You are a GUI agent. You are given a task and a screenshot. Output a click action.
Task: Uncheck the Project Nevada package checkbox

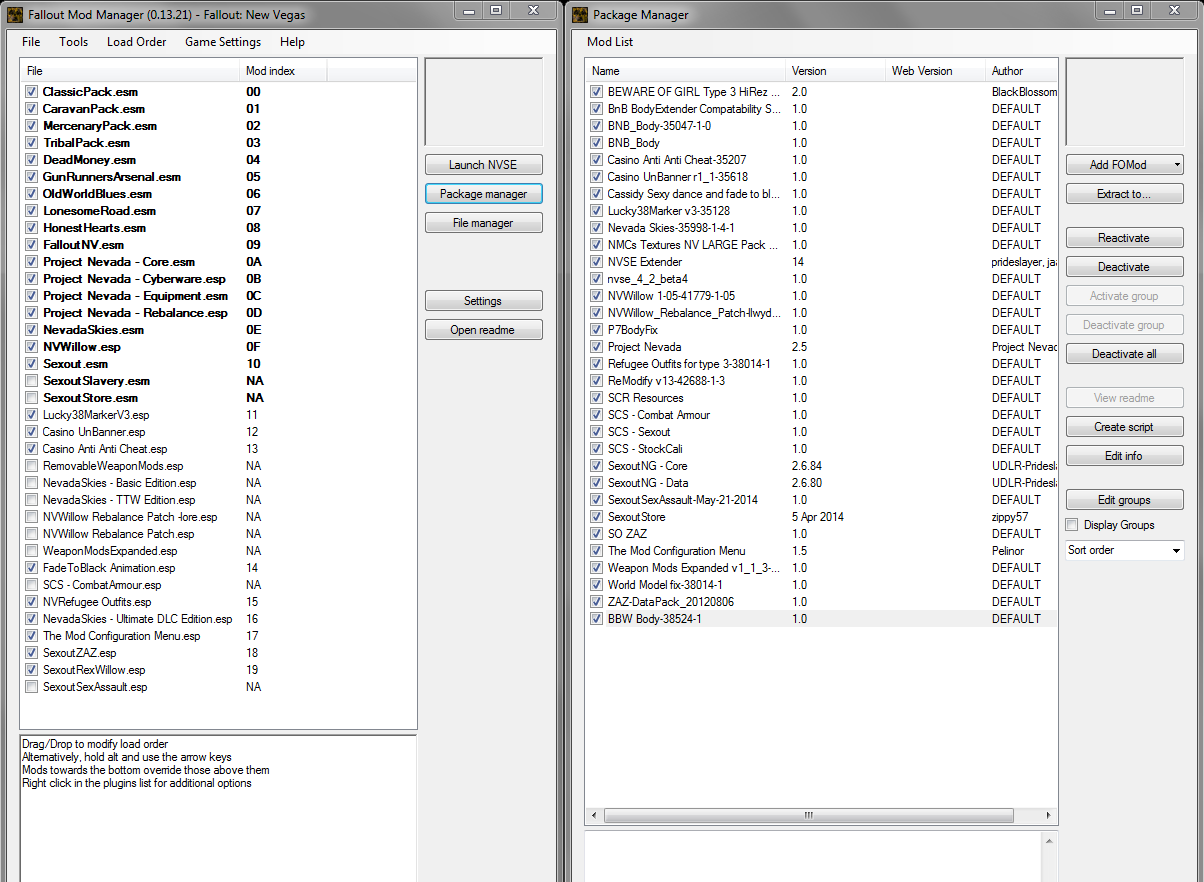tap(597, 347)
